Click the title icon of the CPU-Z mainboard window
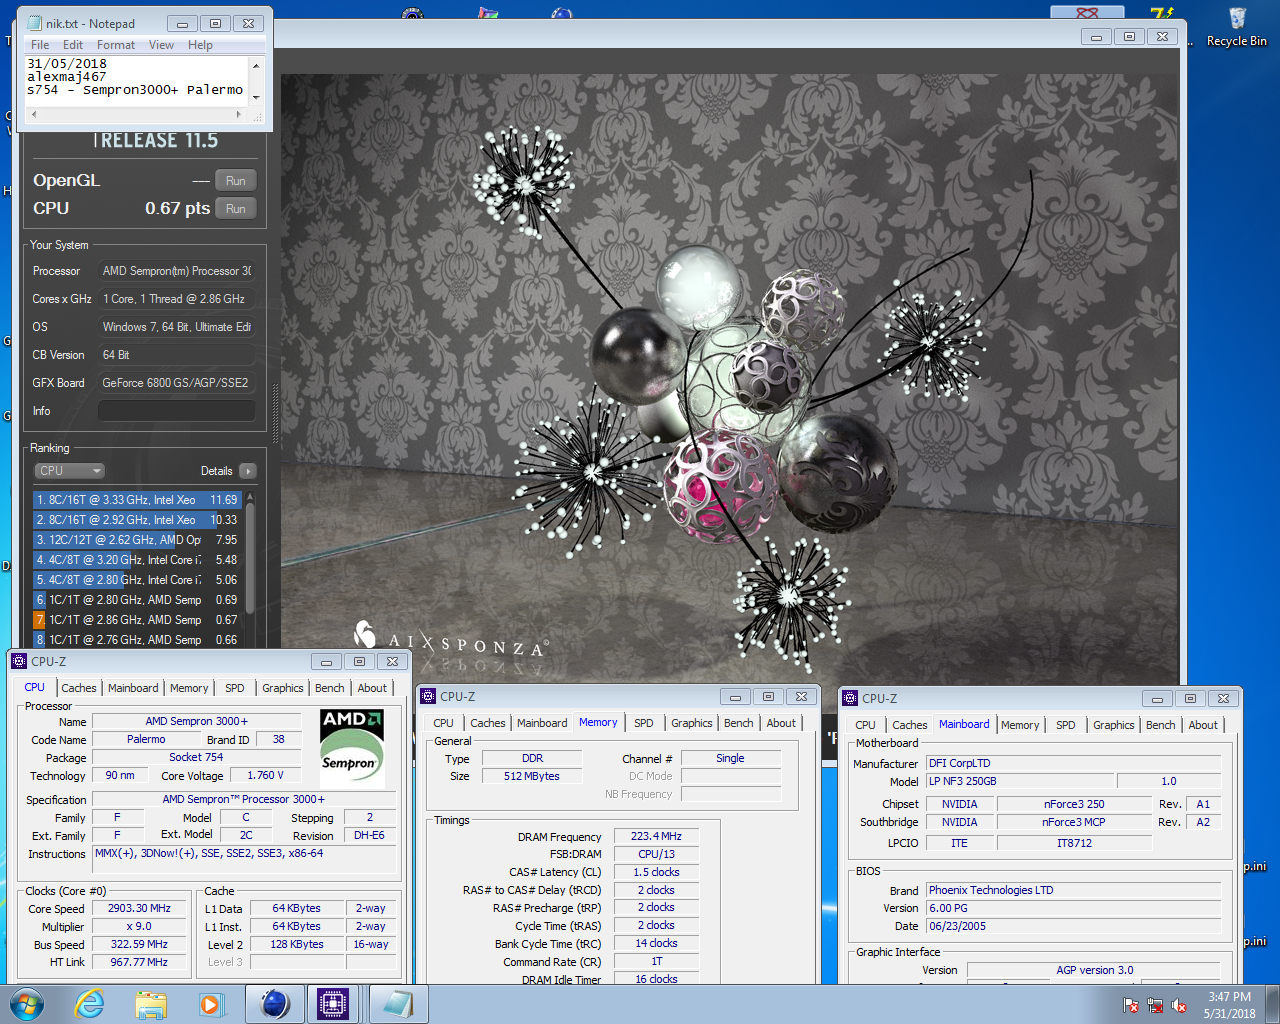 (850, 698)
